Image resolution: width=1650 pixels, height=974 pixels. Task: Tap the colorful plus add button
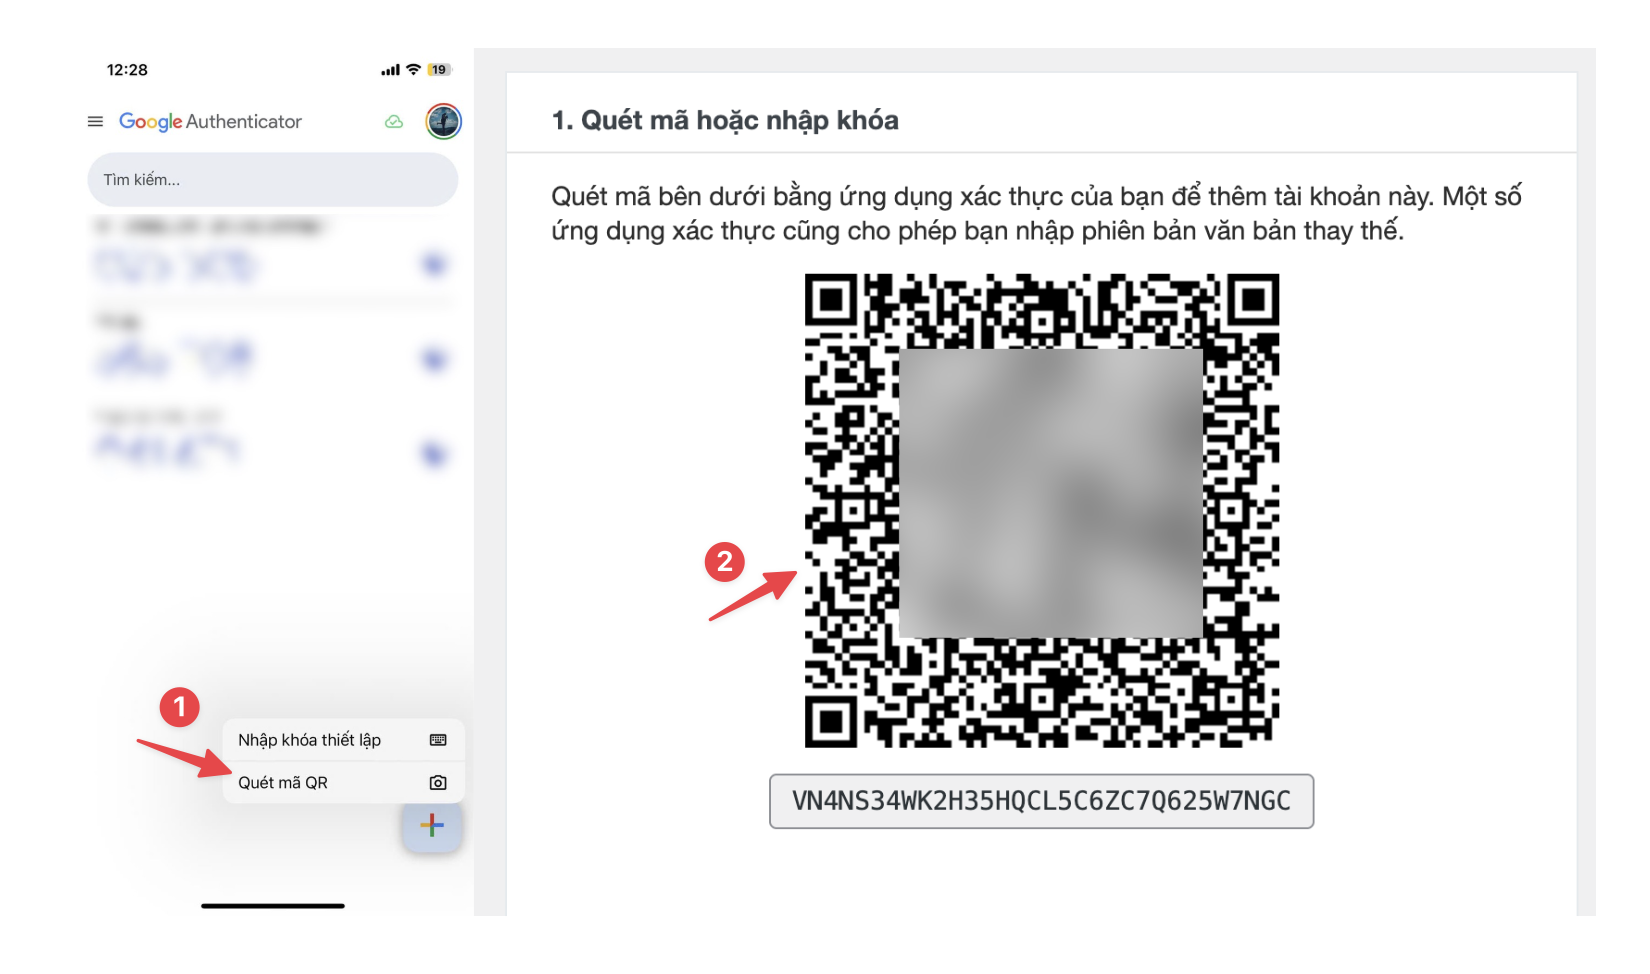pos(432,825)
